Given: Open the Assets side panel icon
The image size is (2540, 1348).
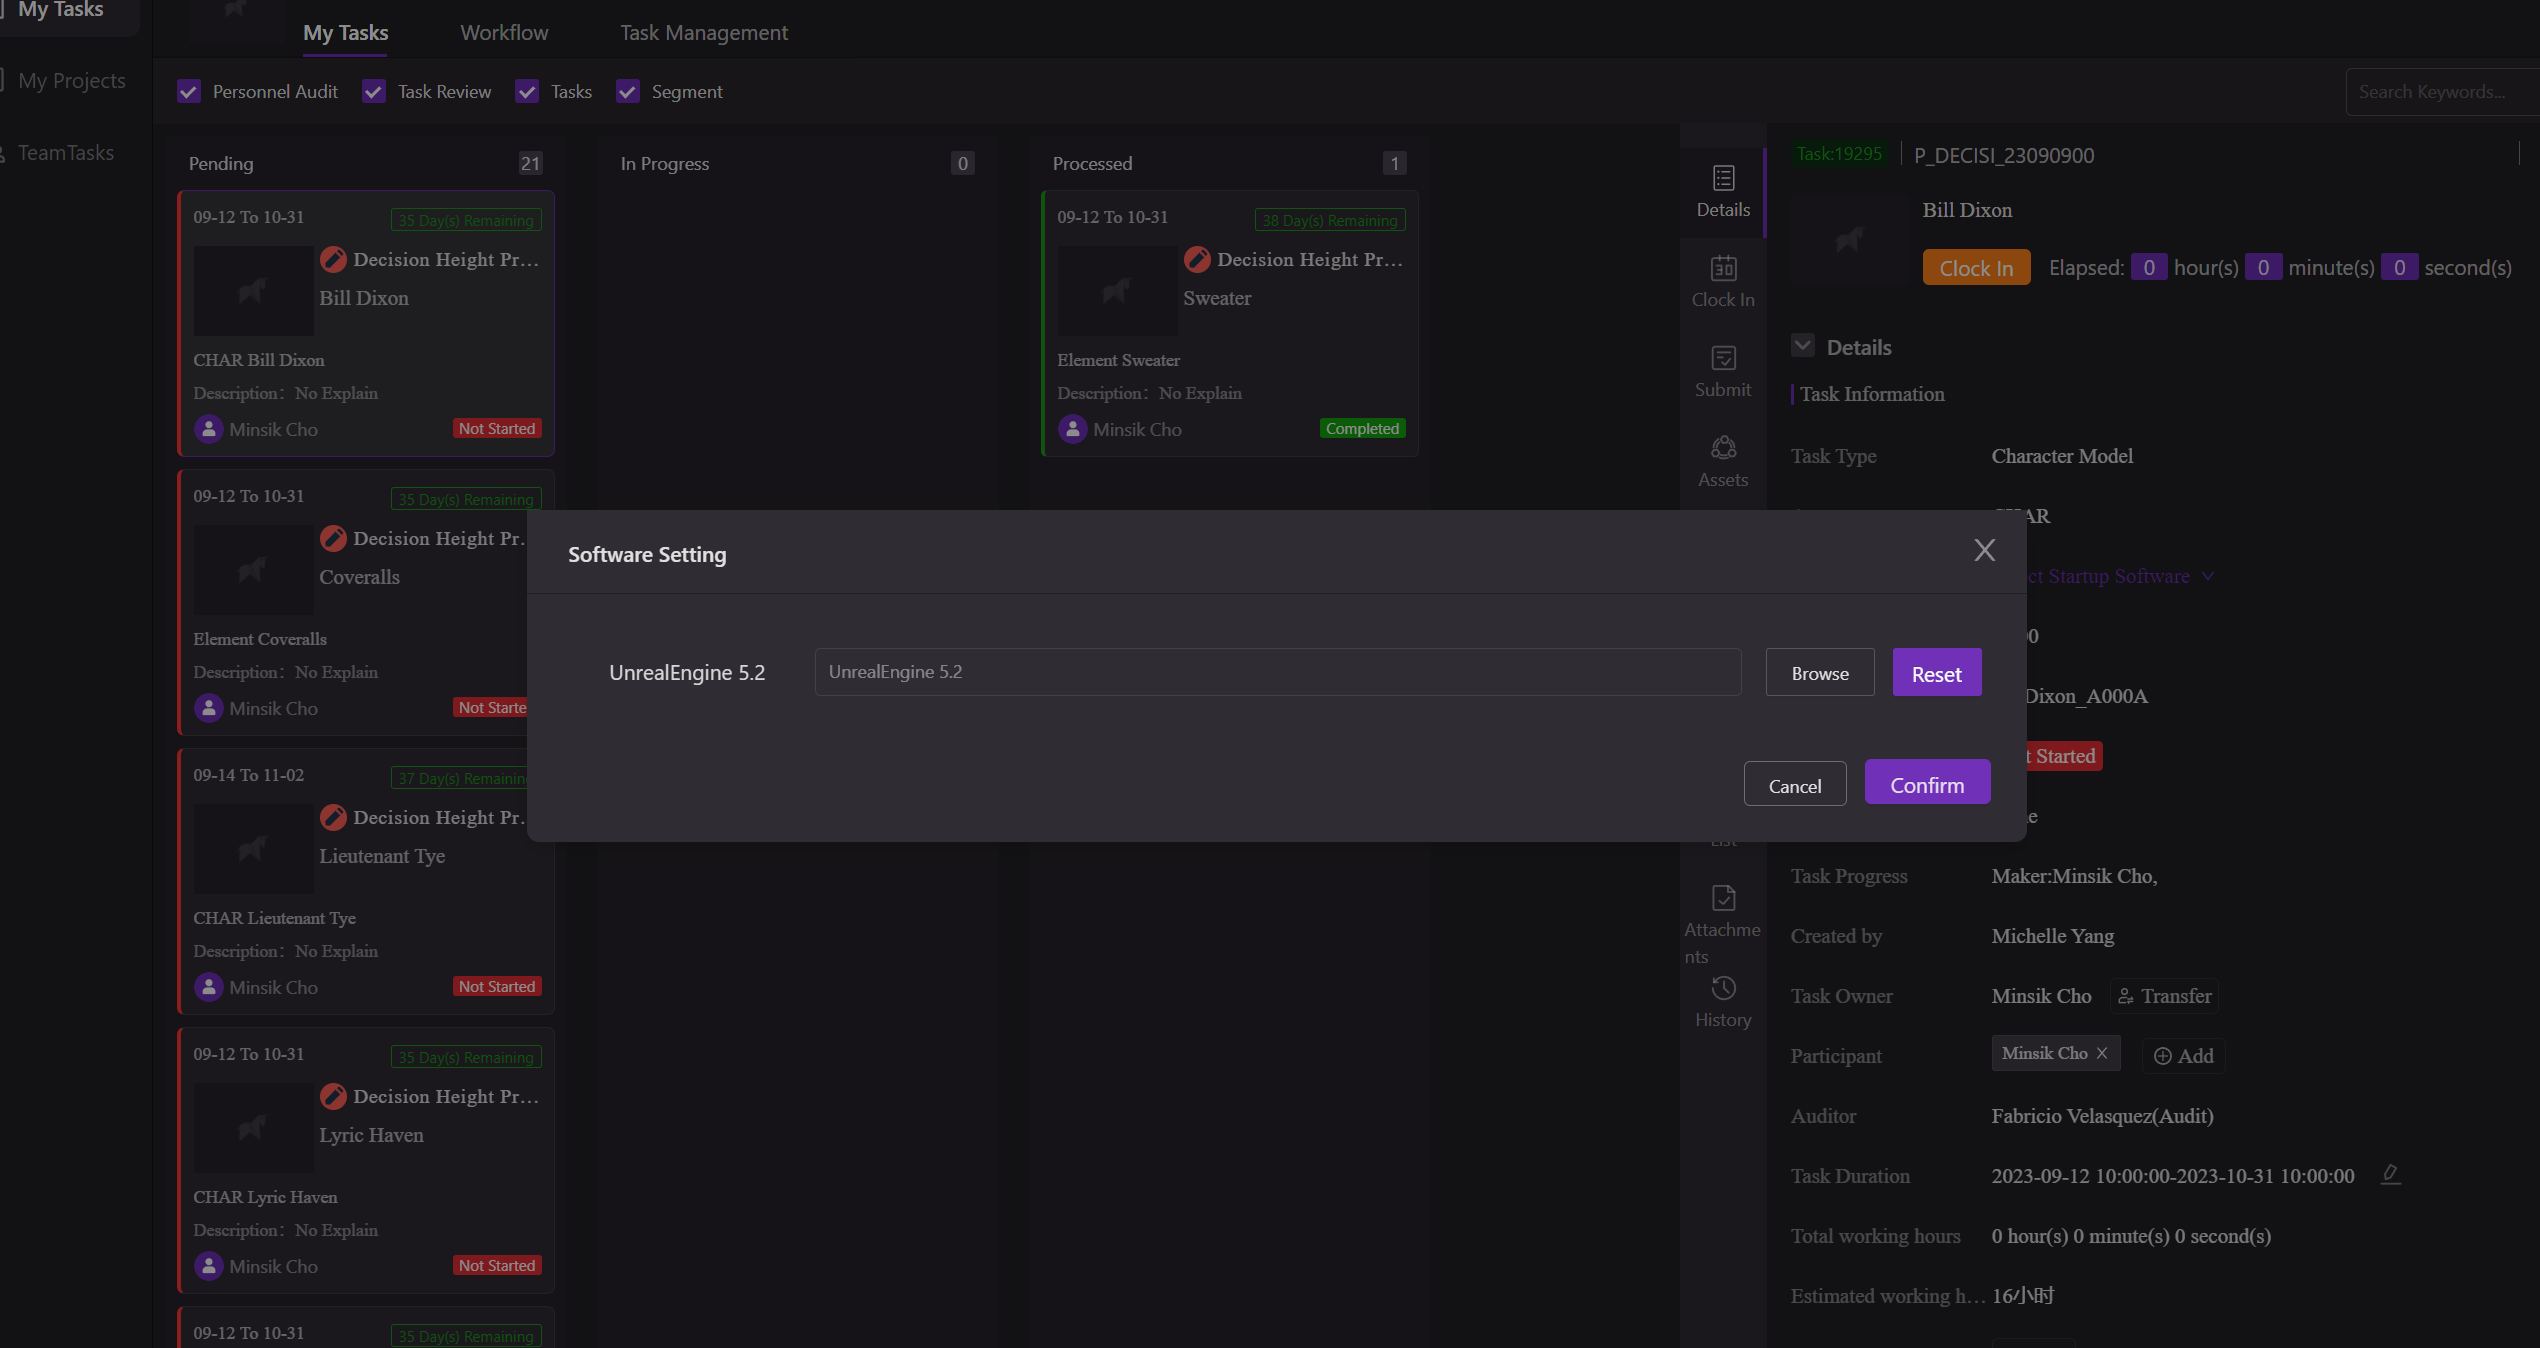Looking at the screenshot, I should (x=1723, y=462).
